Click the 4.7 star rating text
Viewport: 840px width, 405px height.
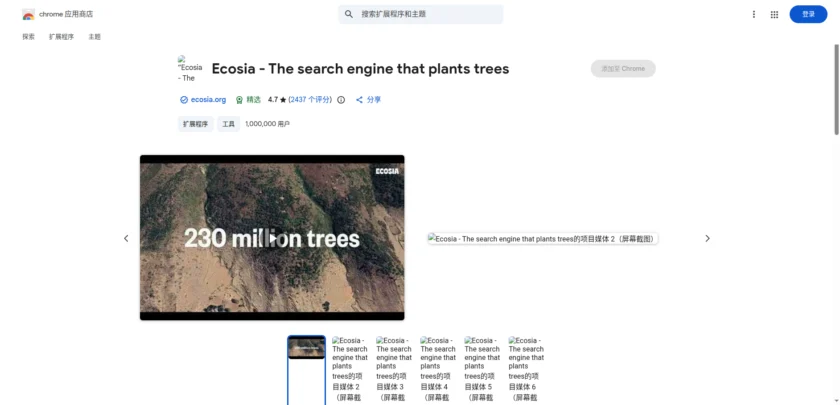277,100
